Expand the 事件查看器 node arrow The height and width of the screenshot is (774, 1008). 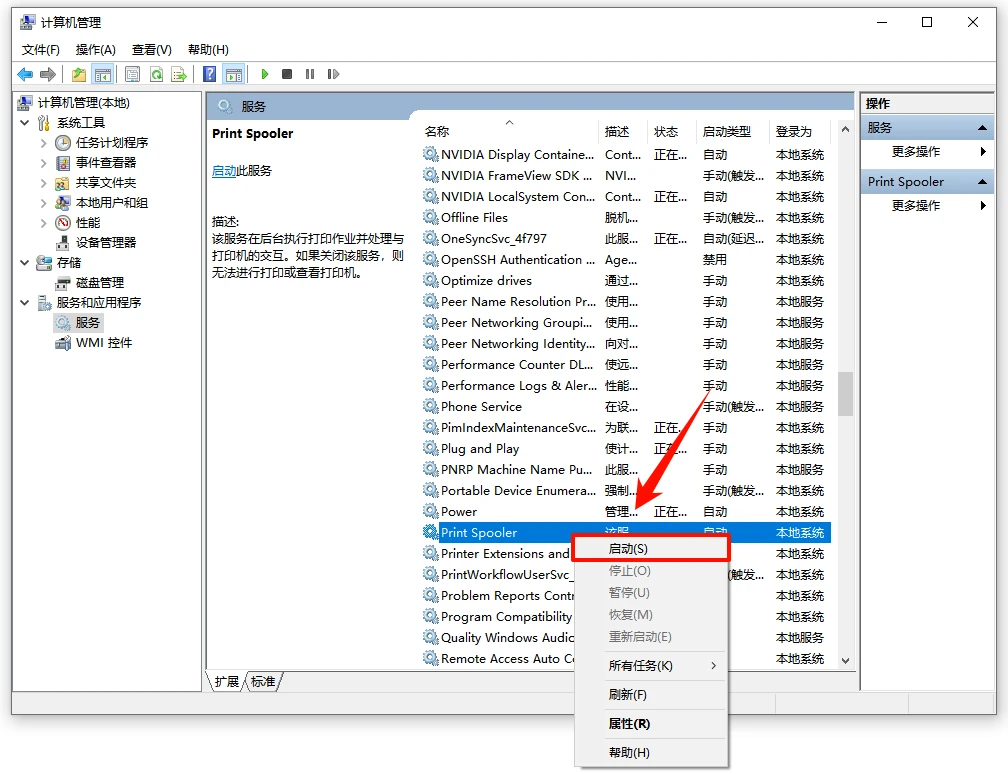(44, 163)
